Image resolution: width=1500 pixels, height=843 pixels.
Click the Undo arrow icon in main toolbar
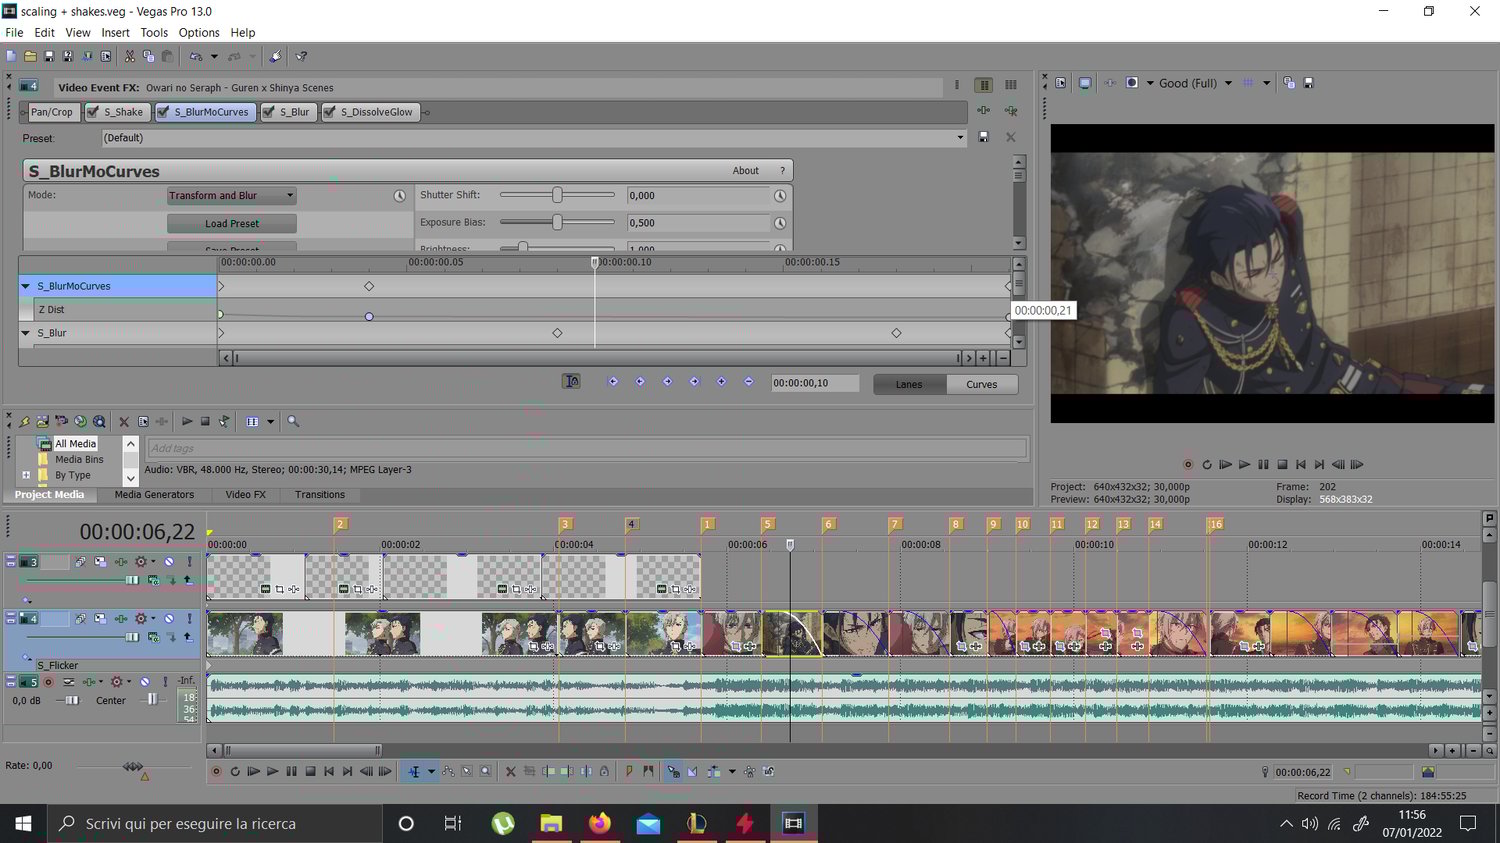click(x=196, y=57)
